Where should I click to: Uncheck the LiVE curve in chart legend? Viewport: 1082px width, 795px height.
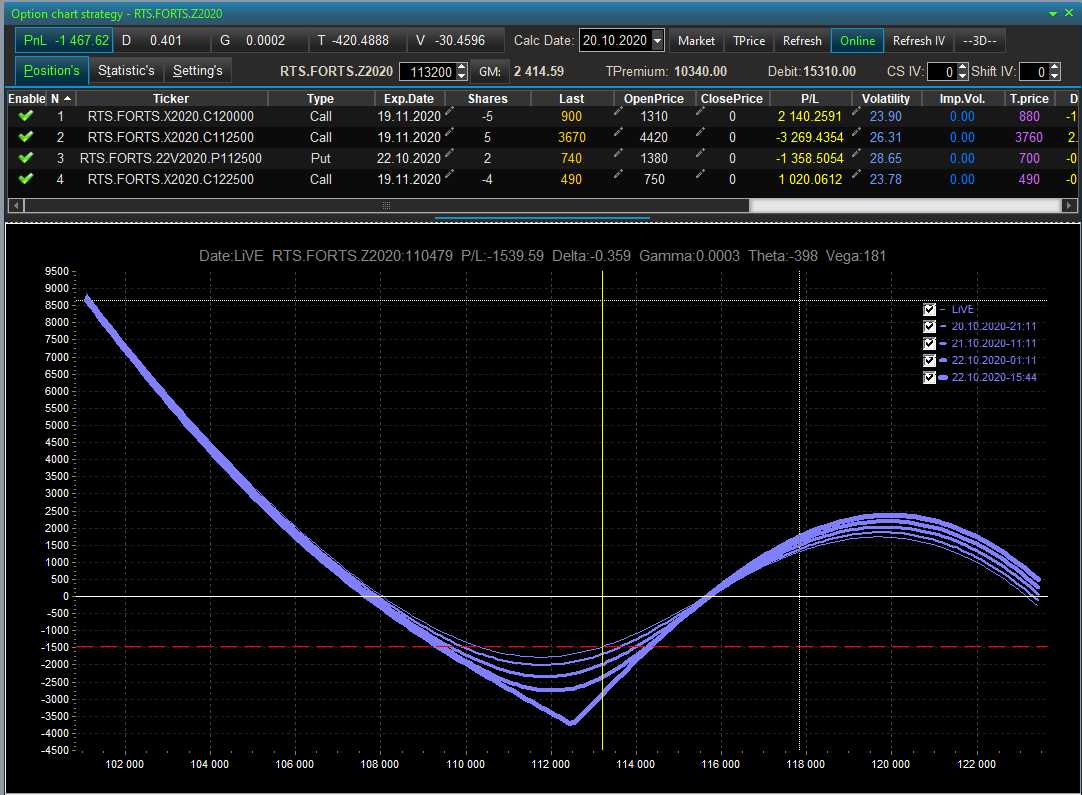point(930,310)
